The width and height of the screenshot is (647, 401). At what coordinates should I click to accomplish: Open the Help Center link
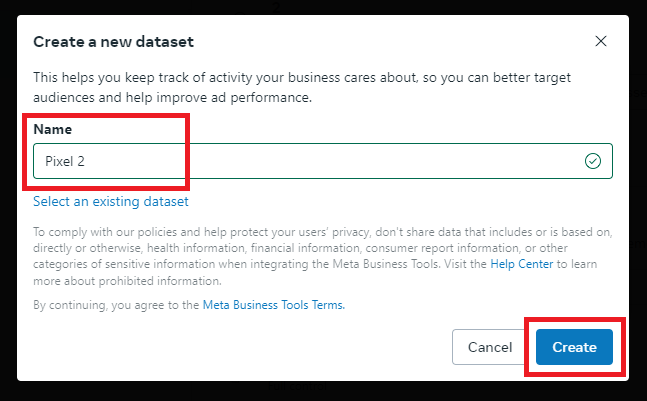pos(522,264)
